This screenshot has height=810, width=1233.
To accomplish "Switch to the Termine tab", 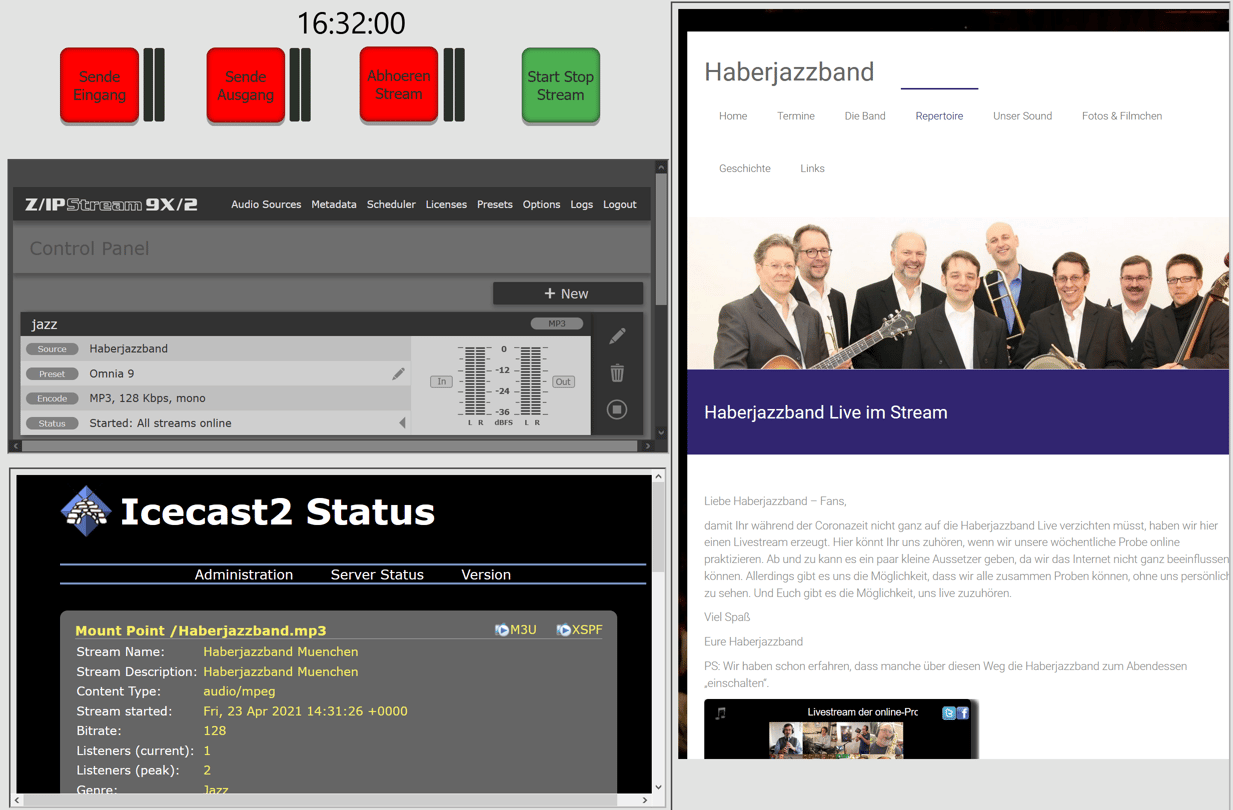I will point(796,116).
